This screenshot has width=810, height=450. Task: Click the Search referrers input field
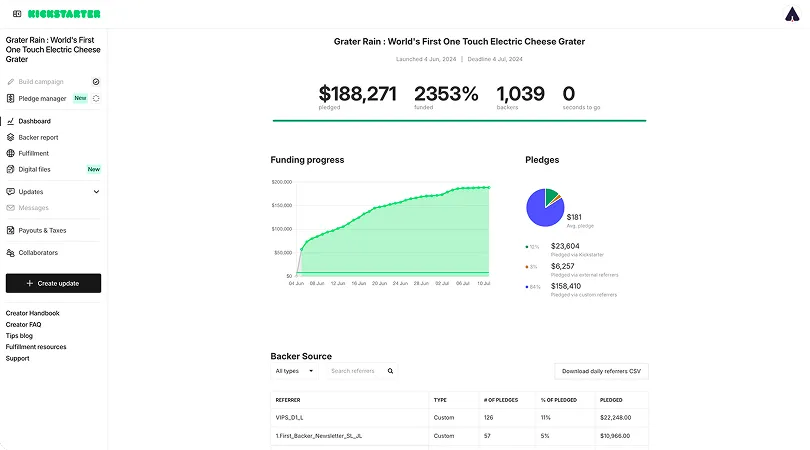coord(362,371)
